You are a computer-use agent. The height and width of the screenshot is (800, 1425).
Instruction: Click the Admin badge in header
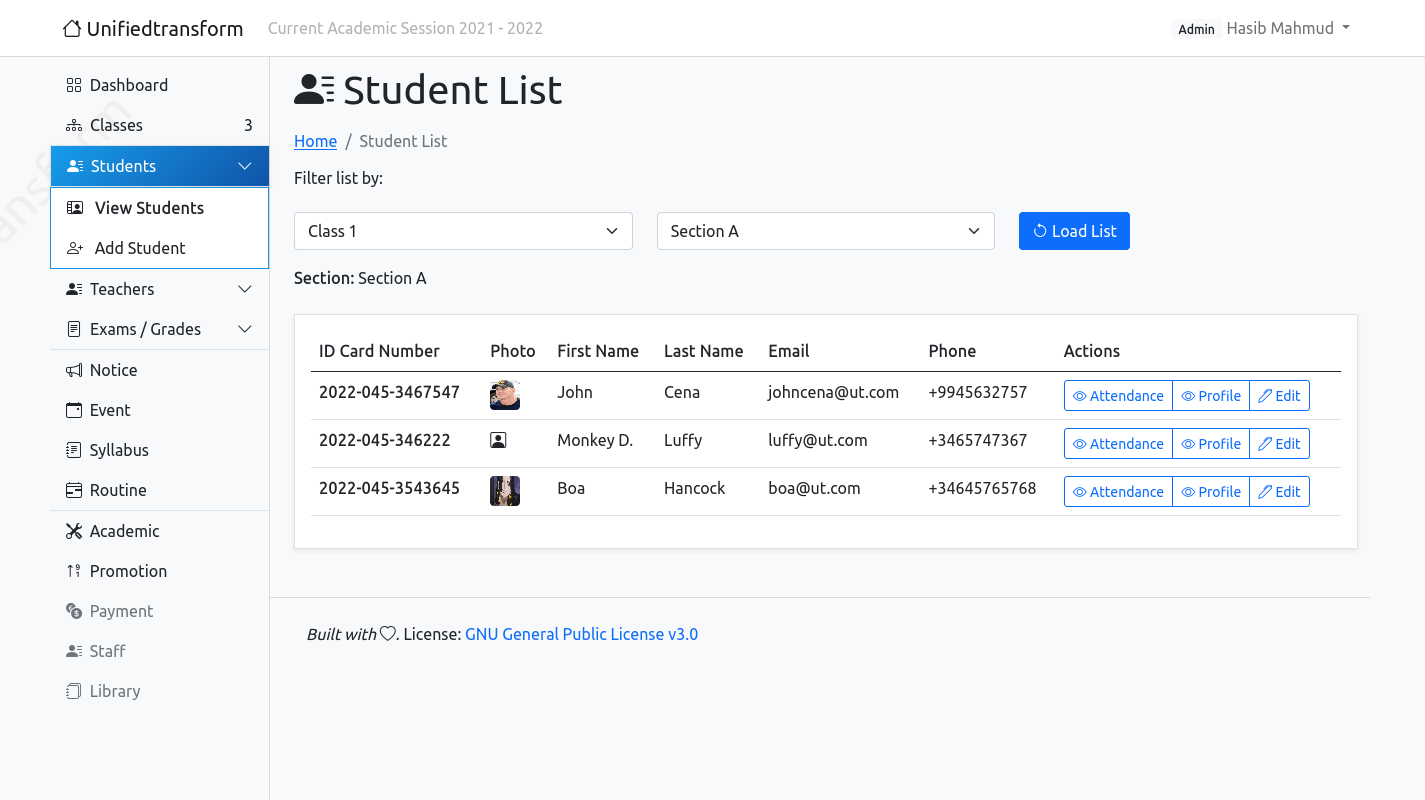pos(1196,29)
